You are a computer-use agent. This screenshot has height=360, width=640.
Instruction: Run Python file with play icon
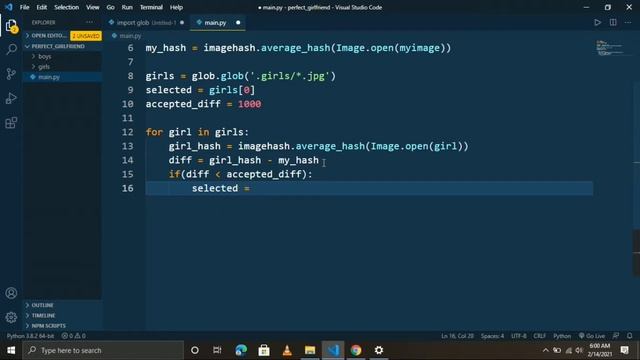[x=598, y=22]
